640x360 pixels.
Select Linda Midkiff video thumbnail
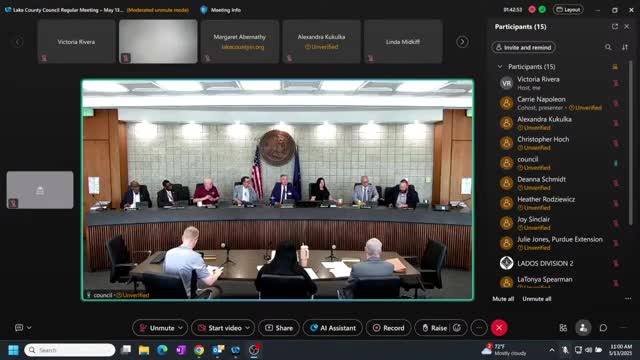click(403, 42)
